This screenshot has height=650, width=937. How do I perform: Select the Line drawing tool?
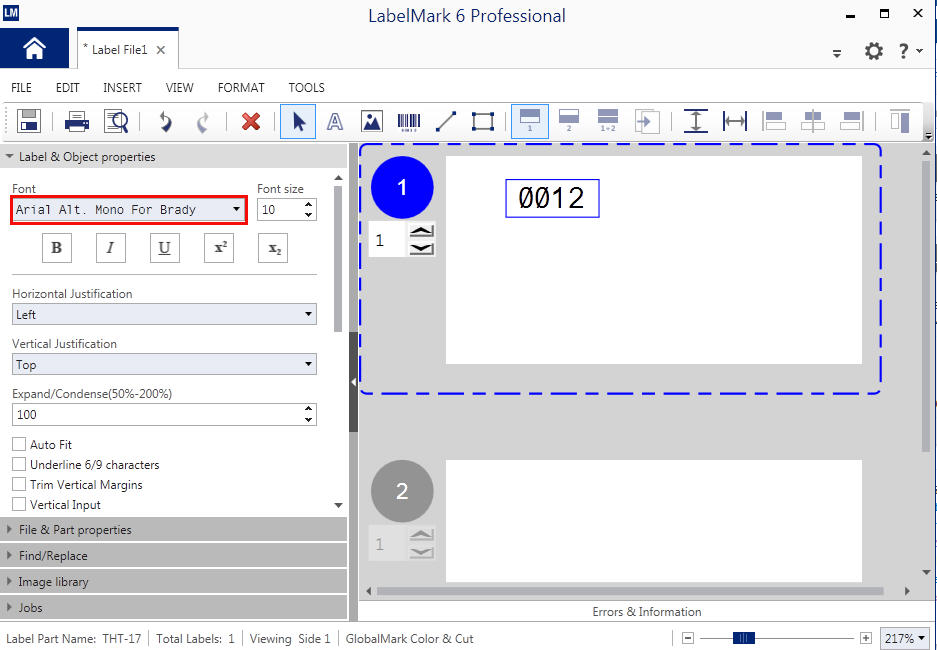pos(446,121)
